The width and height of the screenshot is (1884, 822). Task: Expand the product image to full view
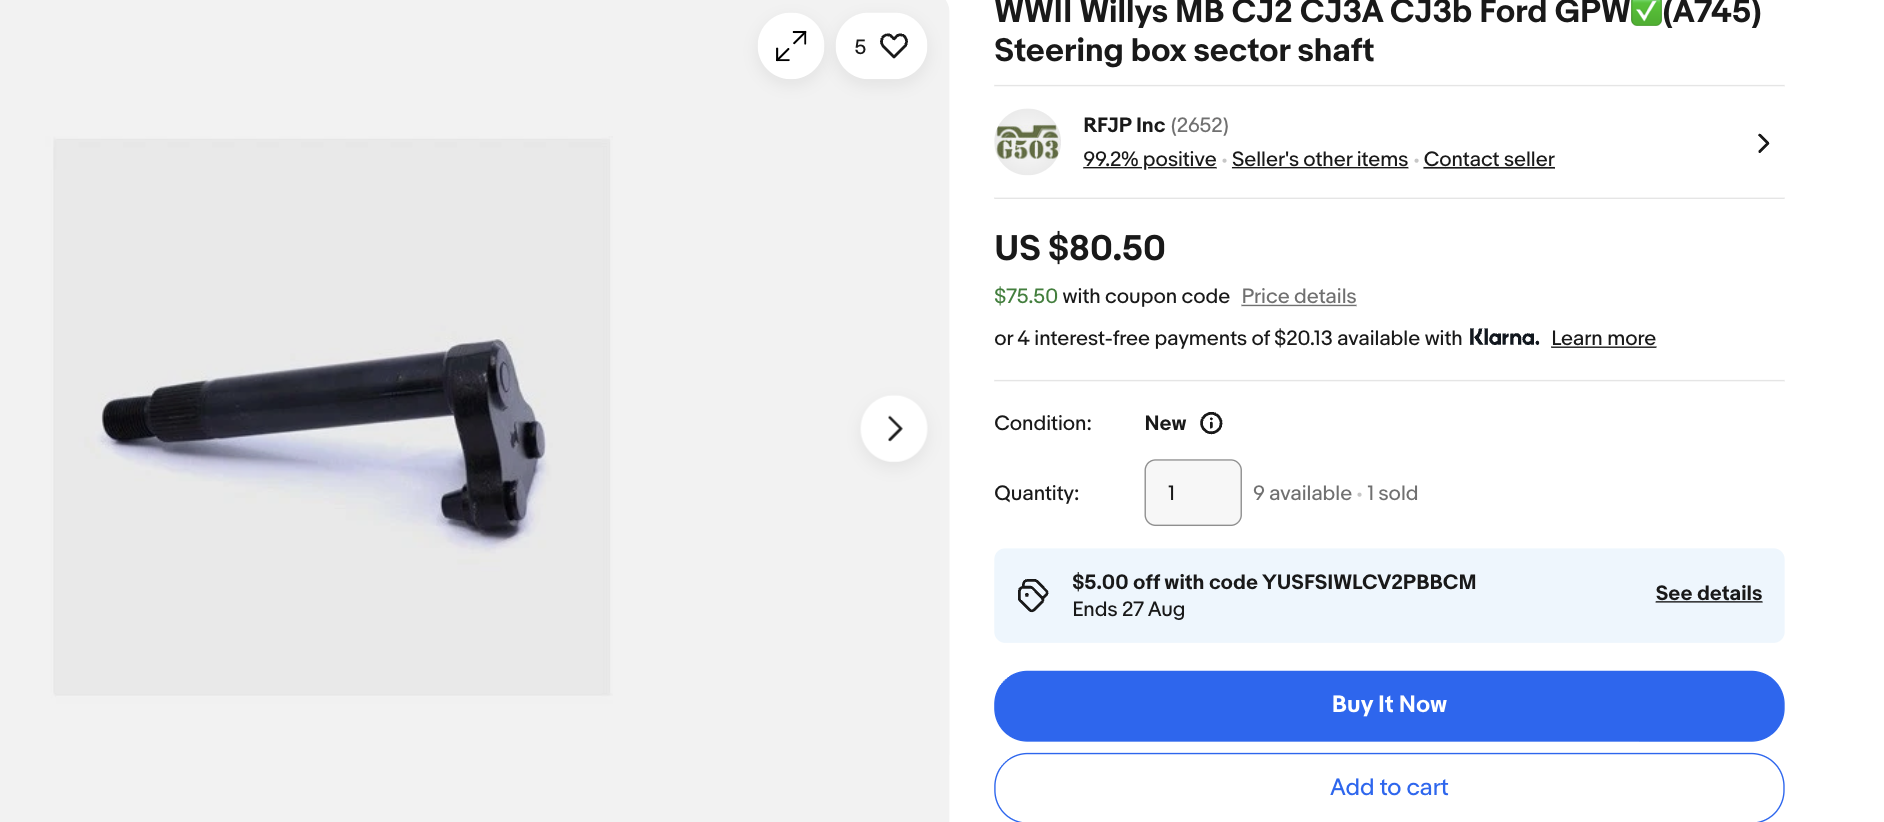click(x=790, y=46)
